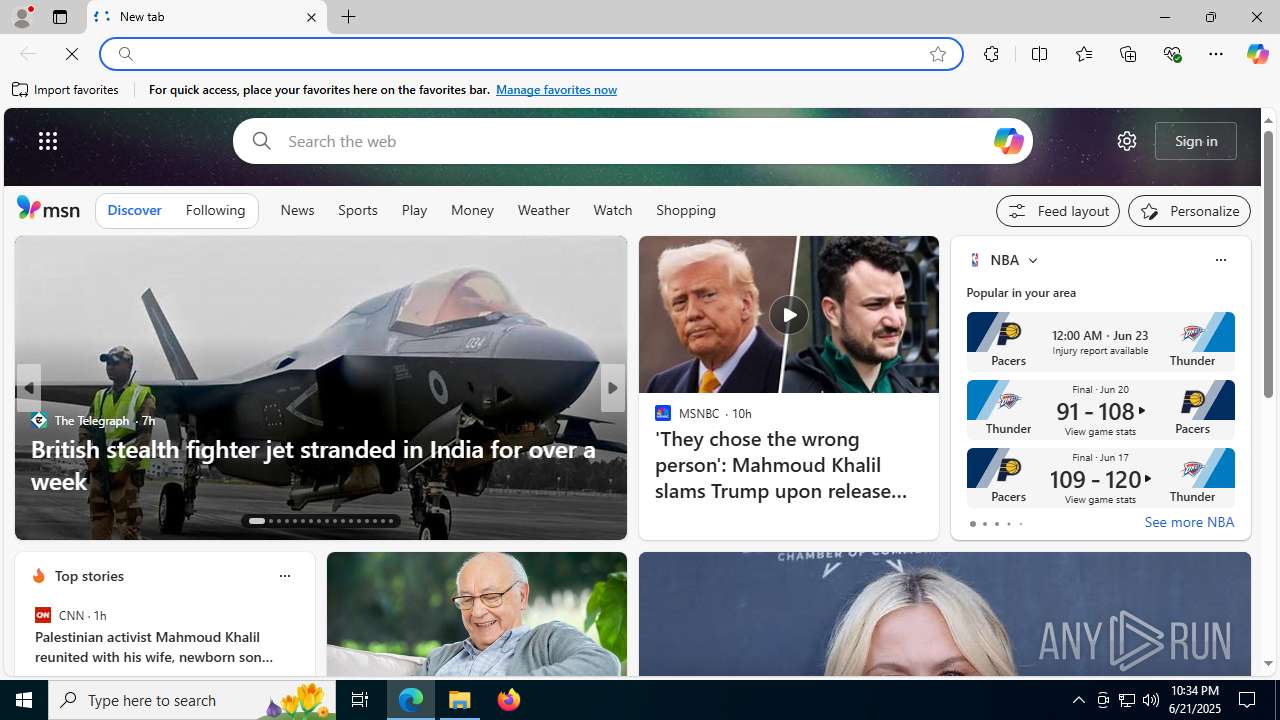
Task: Open the Sports menu item
Action: [x=357, y=210]
